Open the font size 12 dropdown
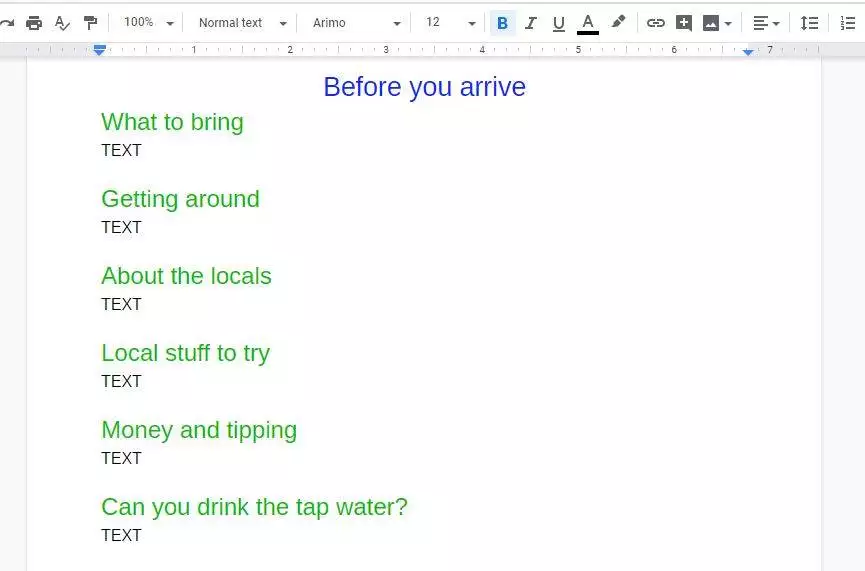 coord(450,23)
